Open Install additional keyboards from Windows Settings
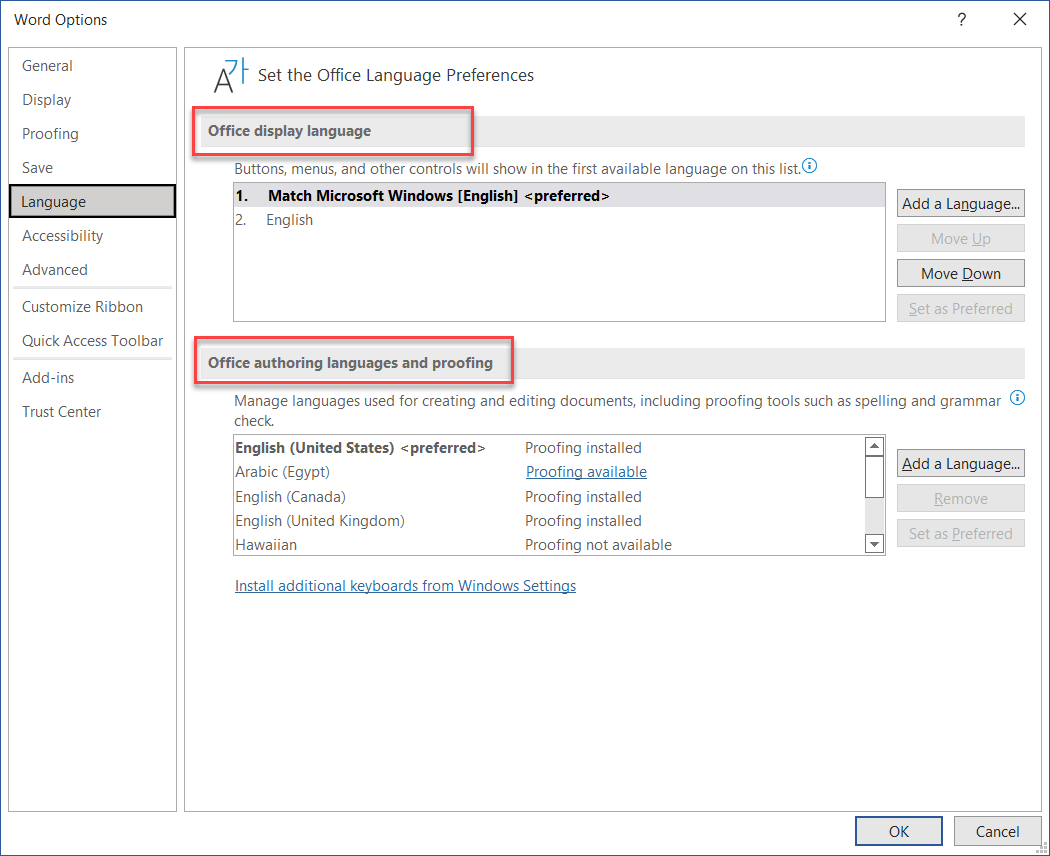Viewport: 1050px width, 856px height. point(405,585)
